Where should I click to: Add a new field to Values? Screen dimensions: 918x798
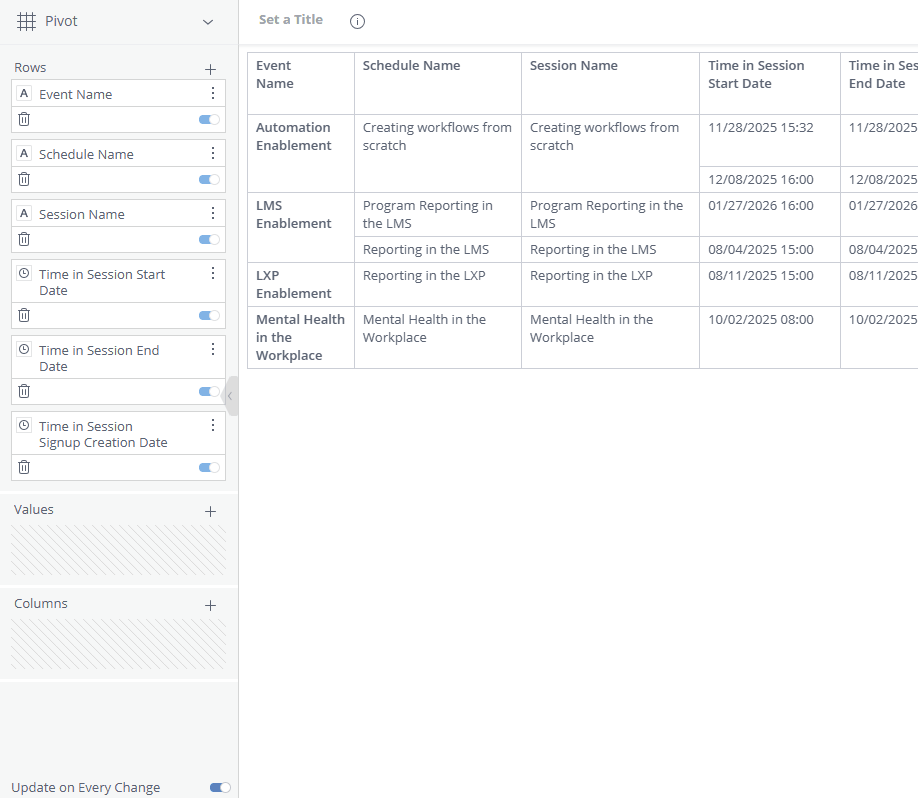210,511
